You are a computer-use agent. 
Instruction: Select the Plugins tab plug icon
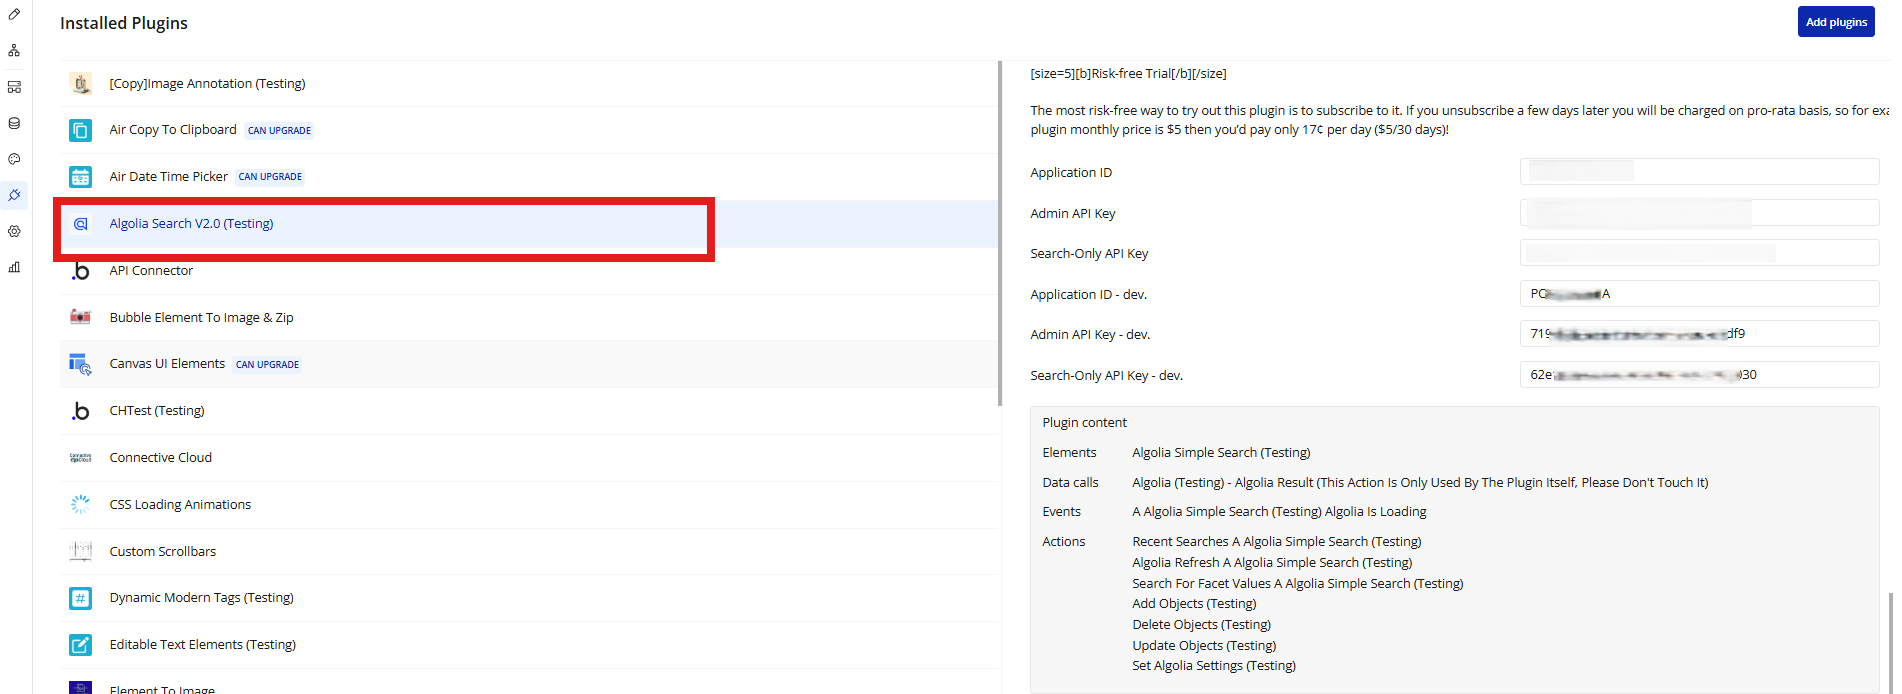(x=14, y=195)
